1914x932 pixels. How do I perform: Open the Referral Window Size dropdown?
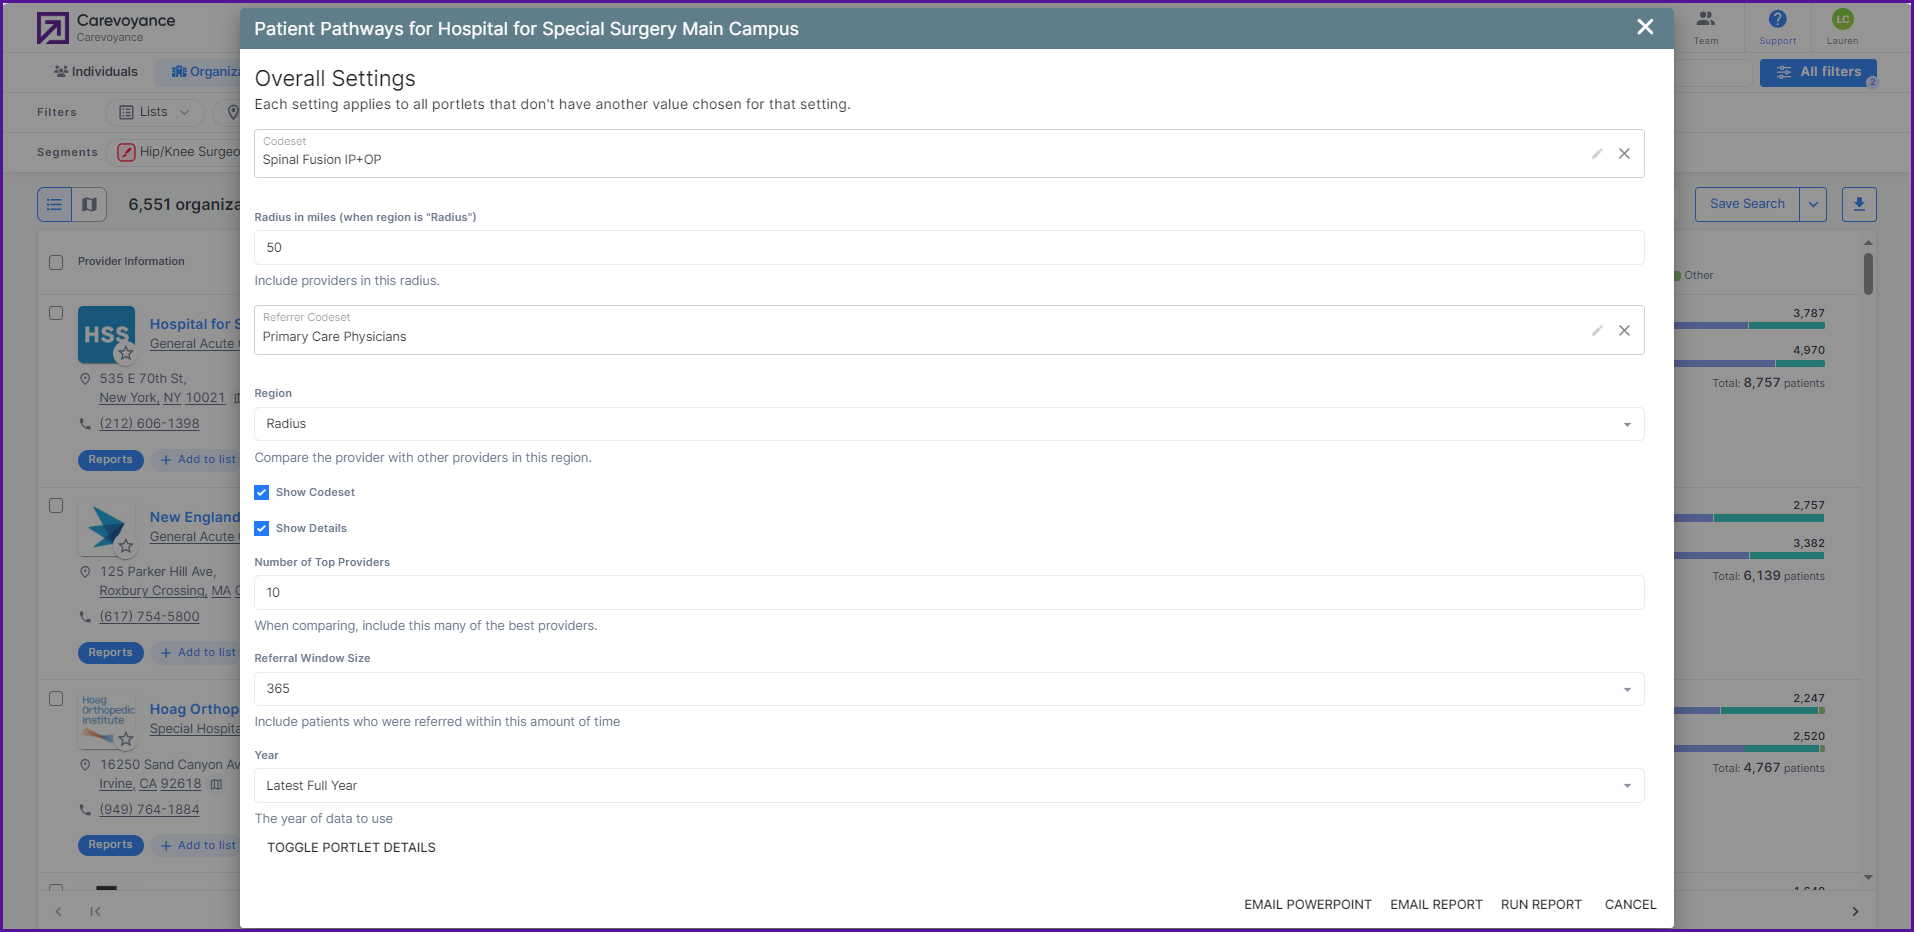[949, 689]
